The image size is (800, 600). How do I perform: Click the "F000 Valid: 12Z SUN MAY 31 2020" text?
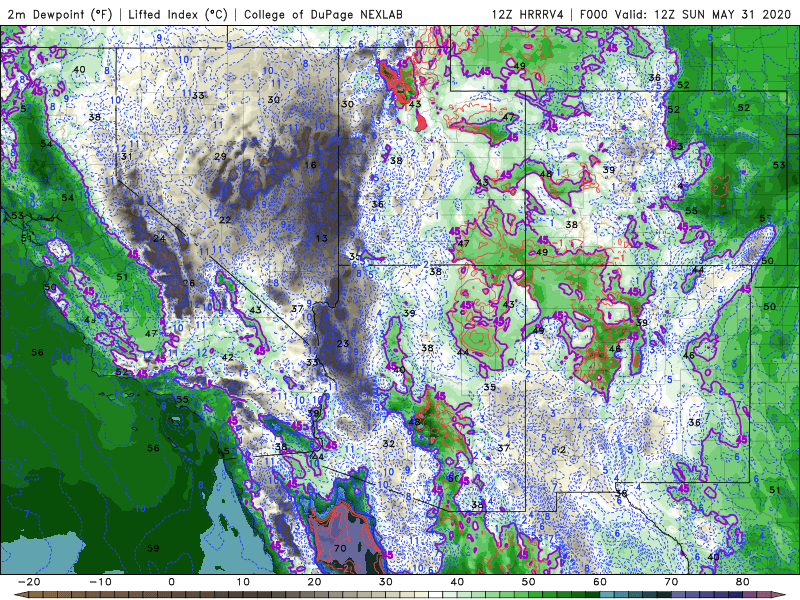tap(685, 14)
